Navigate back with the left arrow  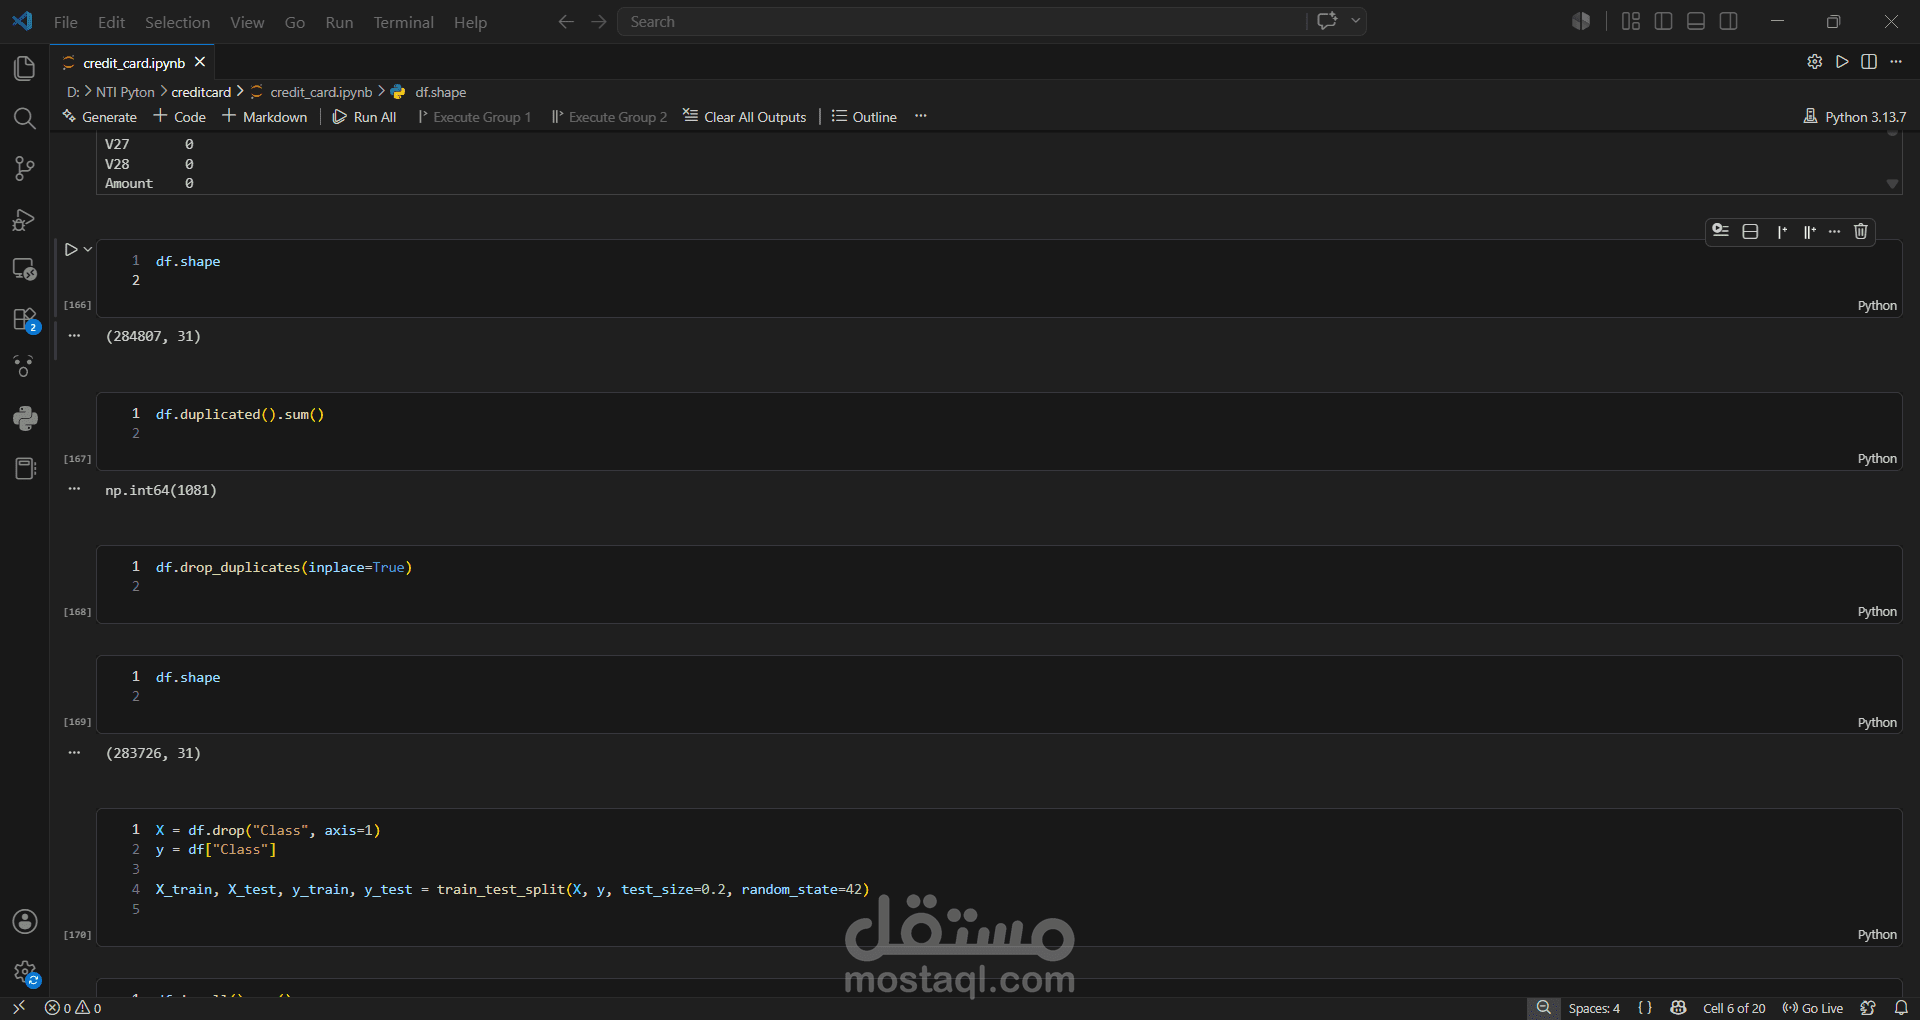click(566, 22)
